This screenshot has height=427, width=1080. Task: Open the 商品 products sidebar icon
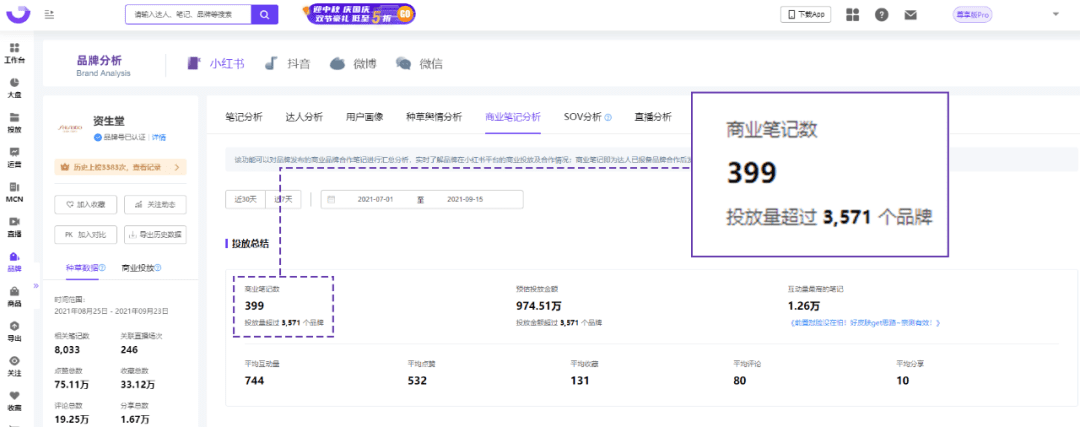click(x=14, y=297)
